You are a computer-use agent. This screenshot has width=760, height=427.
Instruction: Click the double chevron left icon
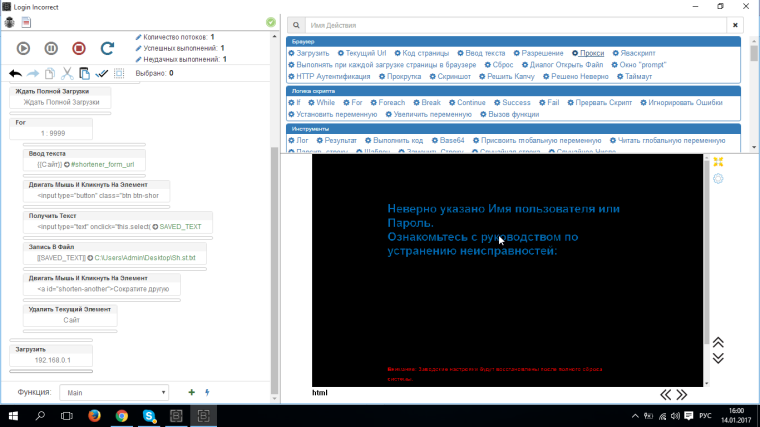coord(665,395)
